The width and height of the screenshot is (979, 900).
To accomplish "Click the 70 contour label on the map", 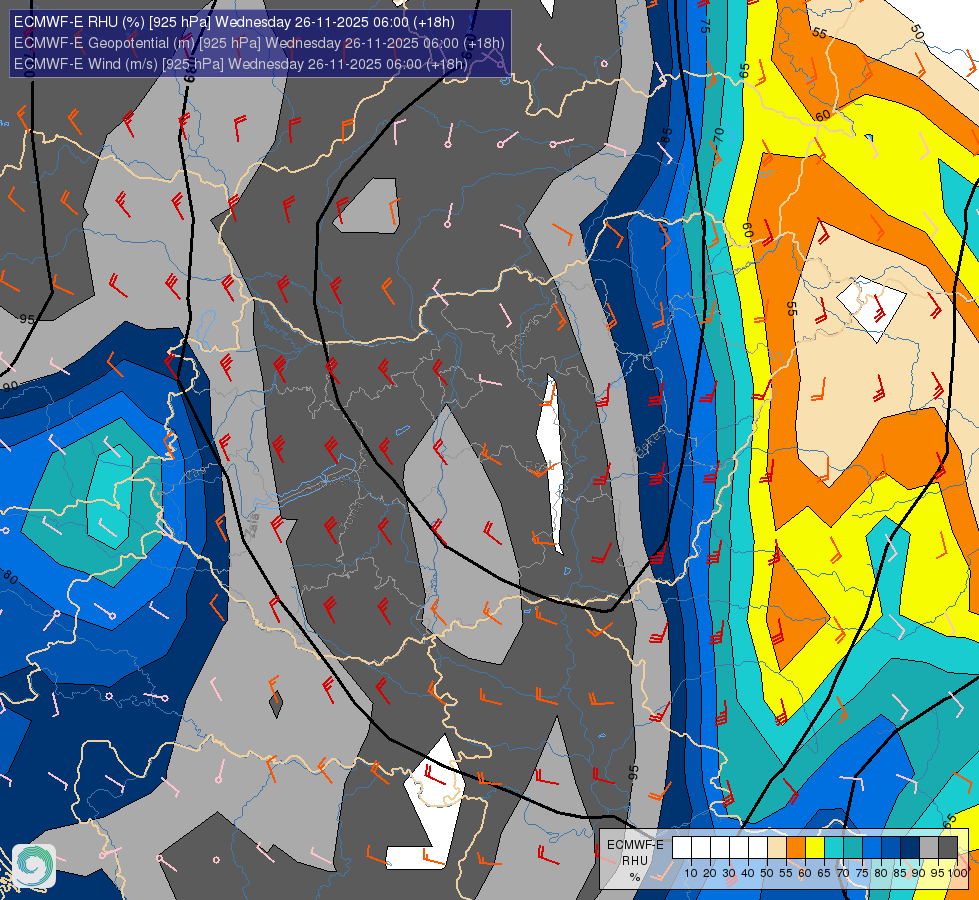I will click(x=719, y=134).
